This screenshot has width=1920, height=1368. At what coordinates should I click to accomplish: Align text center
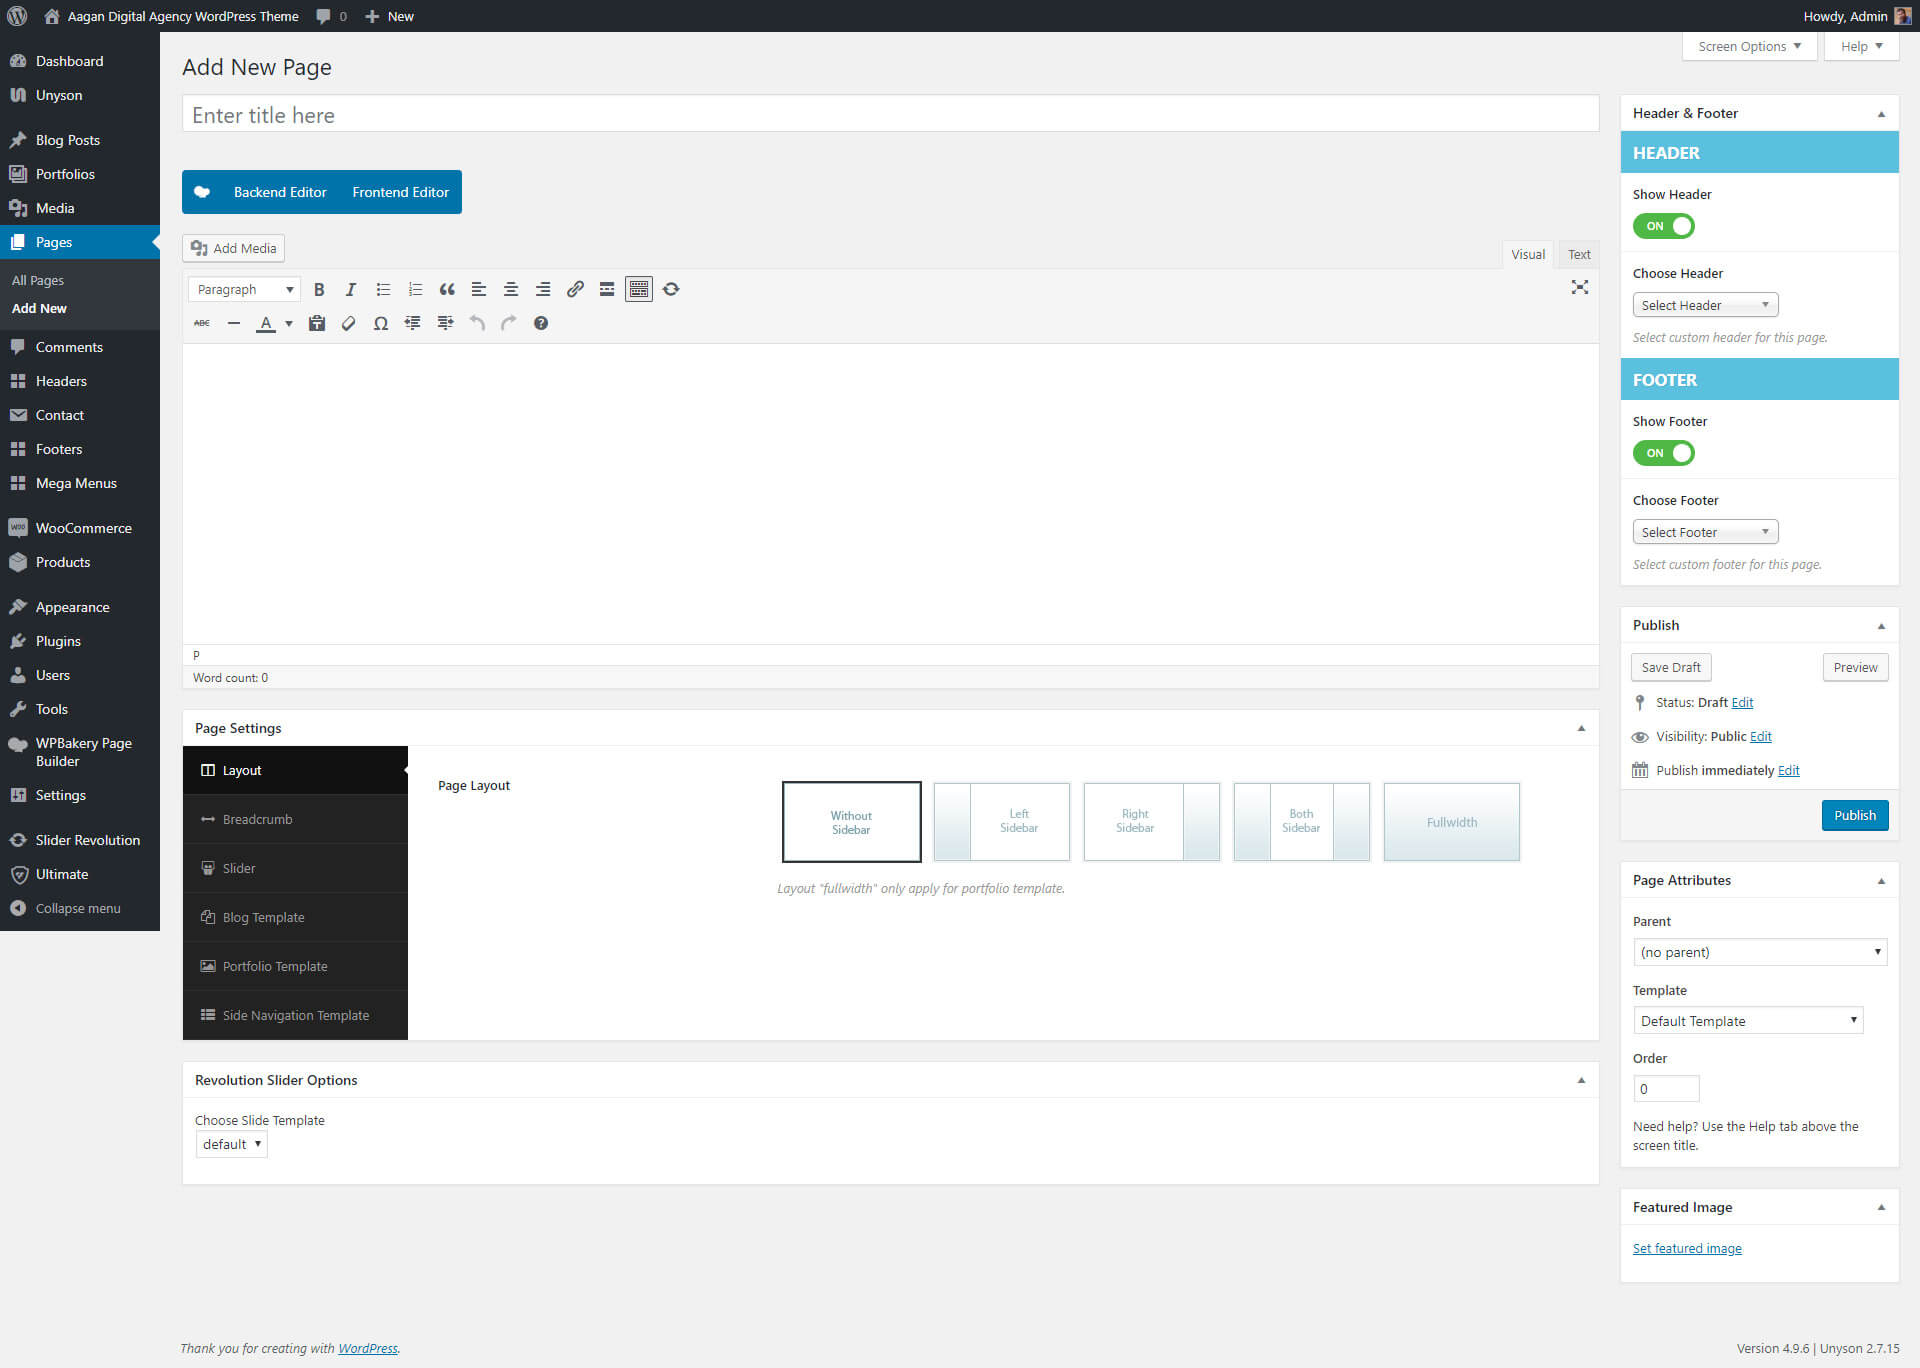pyautogui.click(x=511, y=289)
